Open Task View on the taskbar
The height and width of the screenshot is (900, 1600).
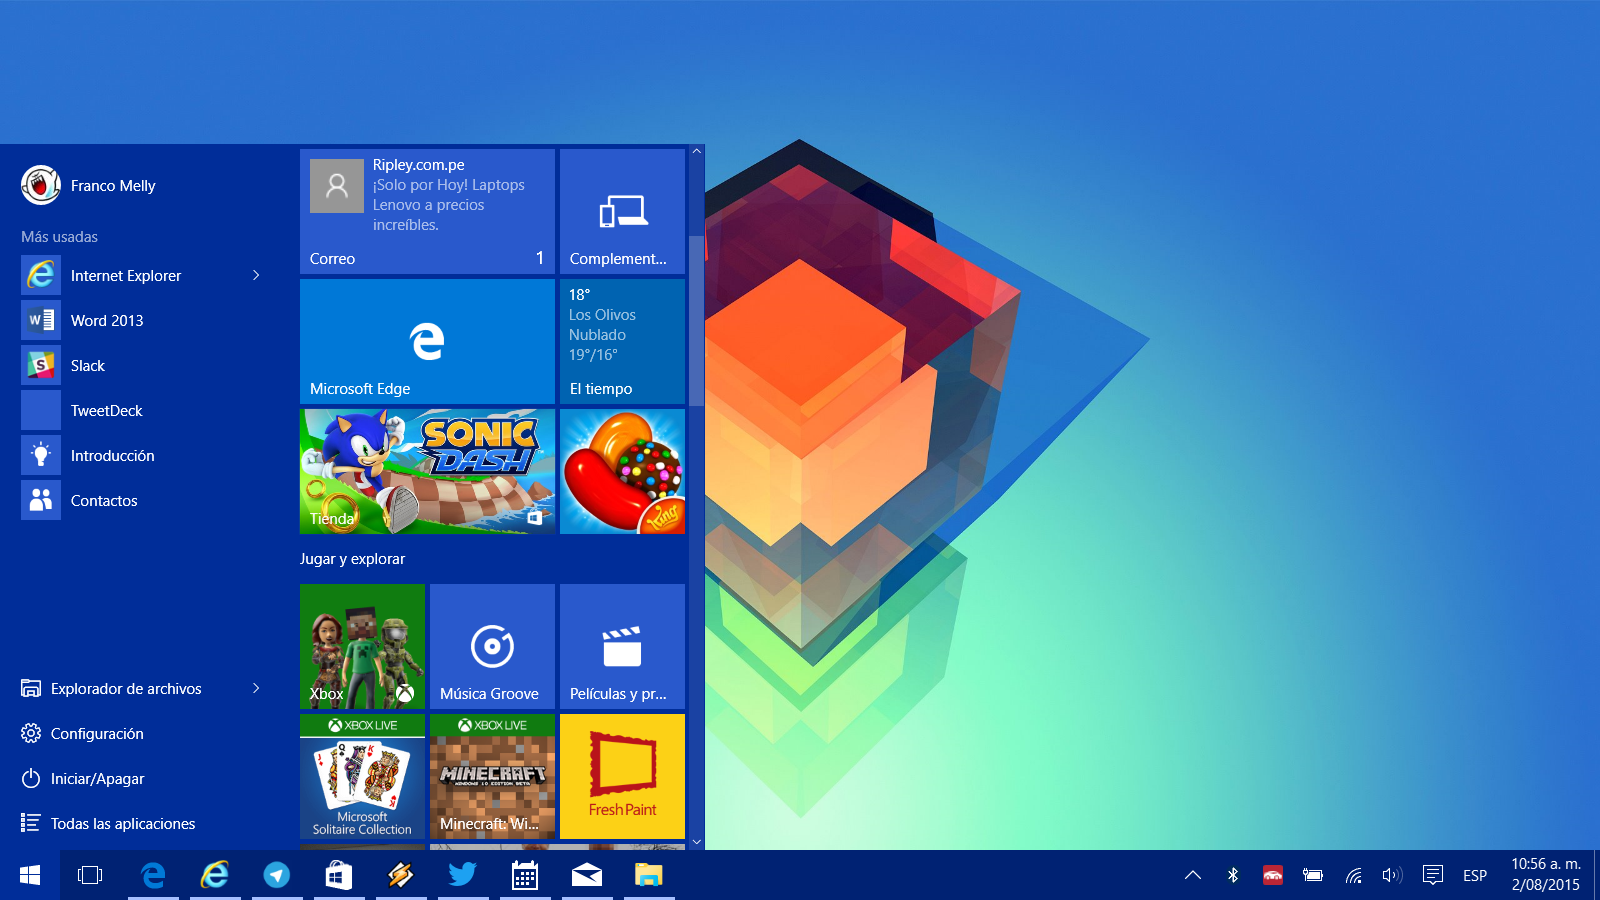90,875
